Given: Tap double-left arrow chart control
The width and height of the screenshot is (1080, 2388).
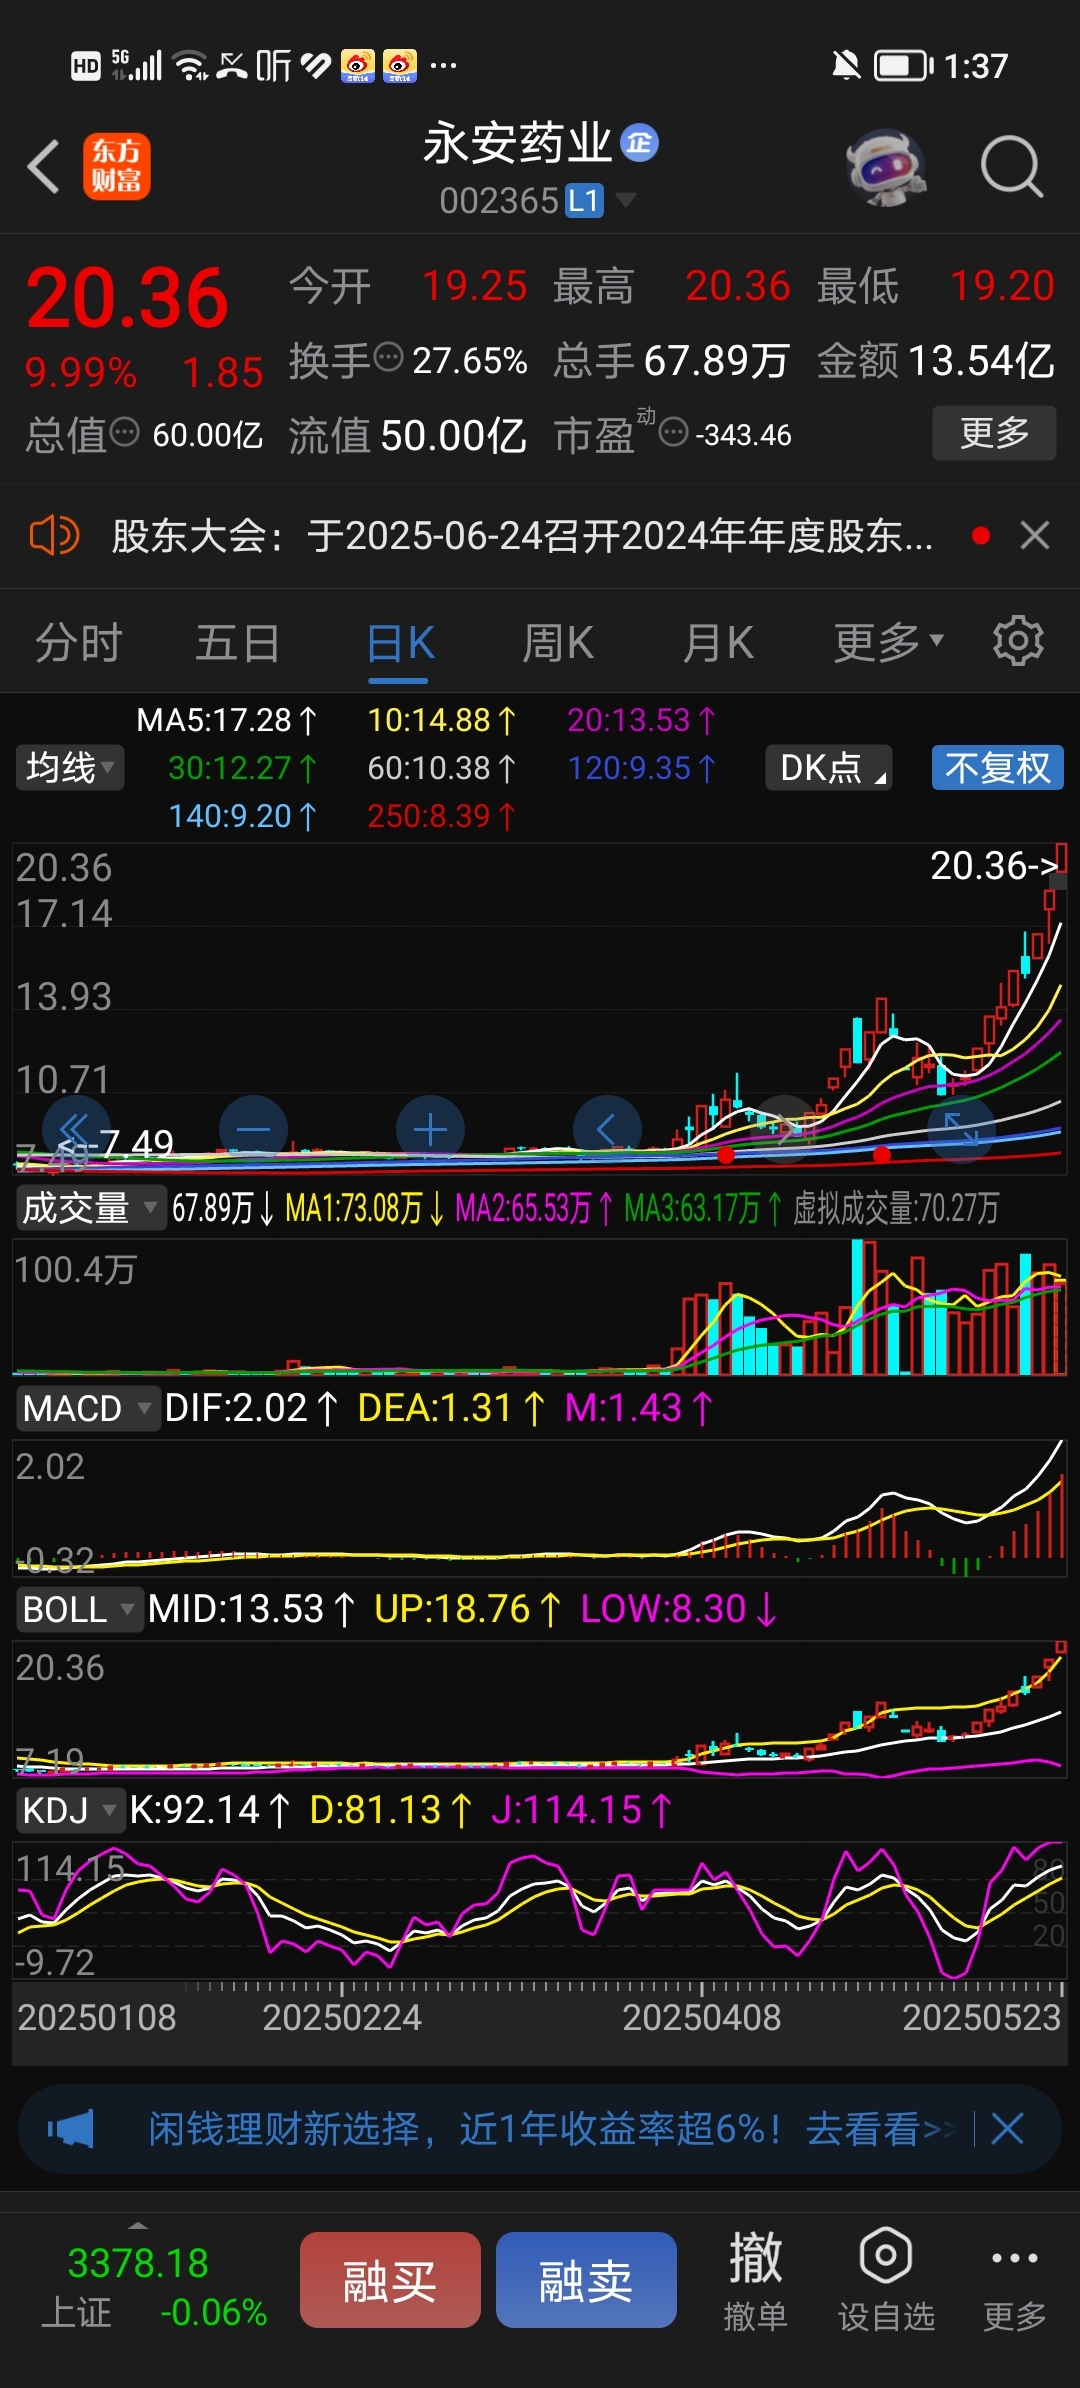Looking at the screenshot, I should [x=76, y=1130].
